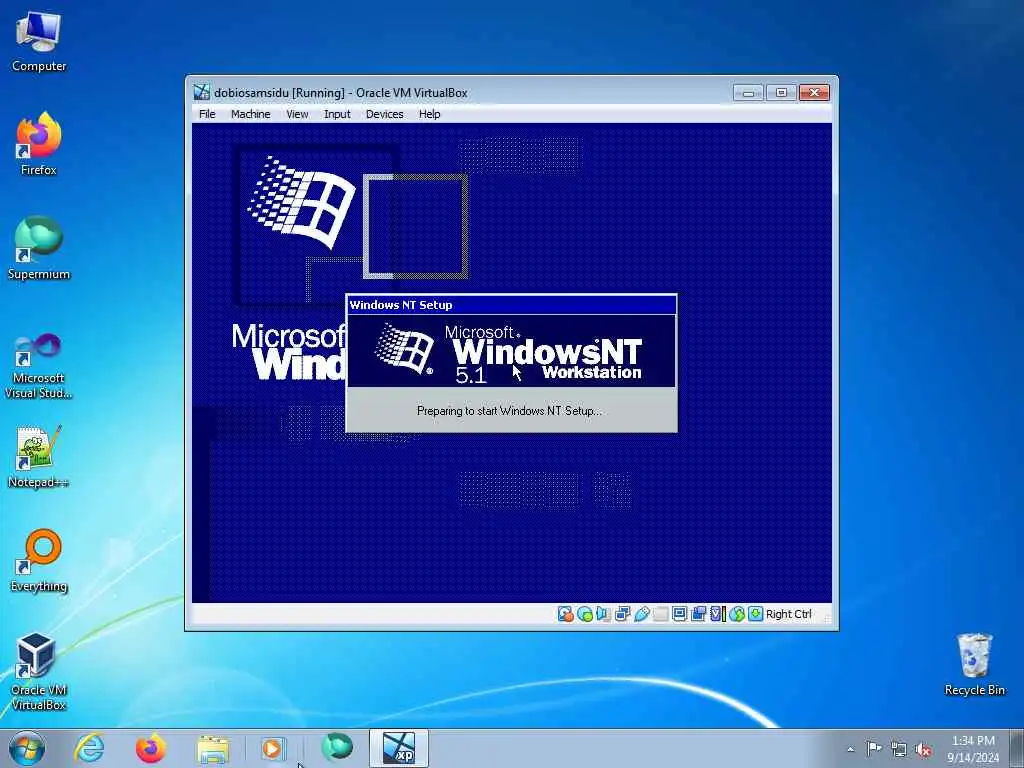Click the keyboard capture host key icon

pos(756,614)
